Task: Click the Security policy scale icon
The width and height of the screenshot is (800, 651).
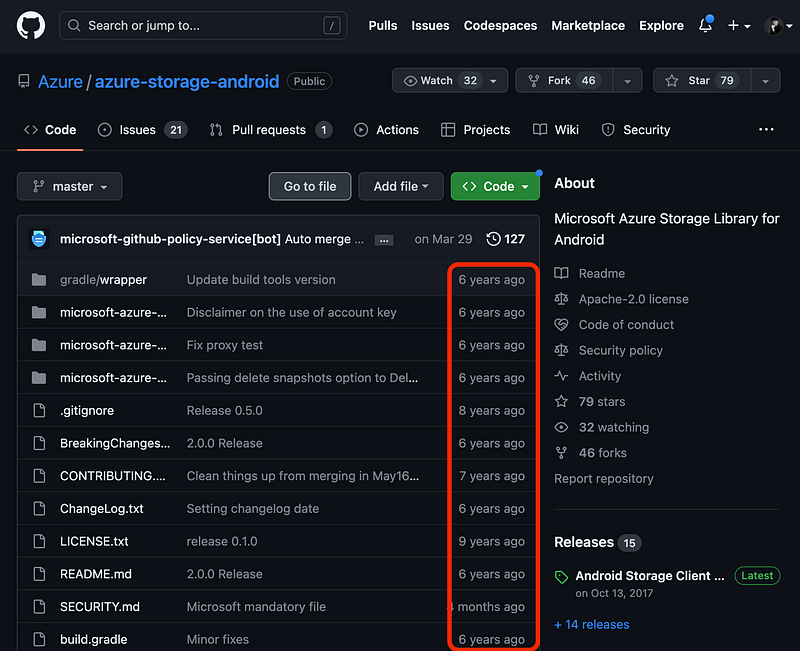Action: 561,350
